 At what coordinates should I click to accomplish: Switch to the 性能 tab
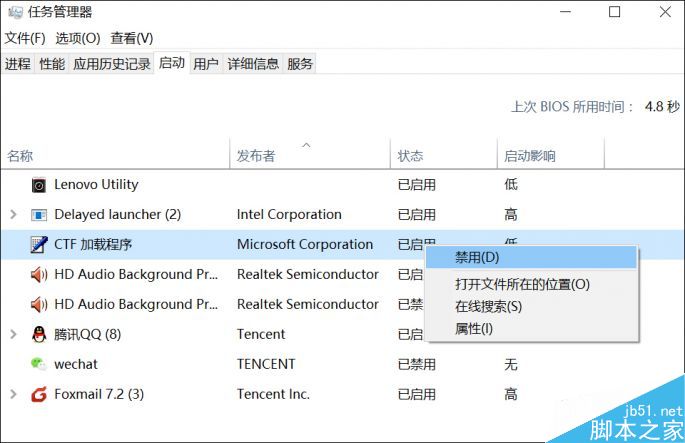(x=52, y=64)
